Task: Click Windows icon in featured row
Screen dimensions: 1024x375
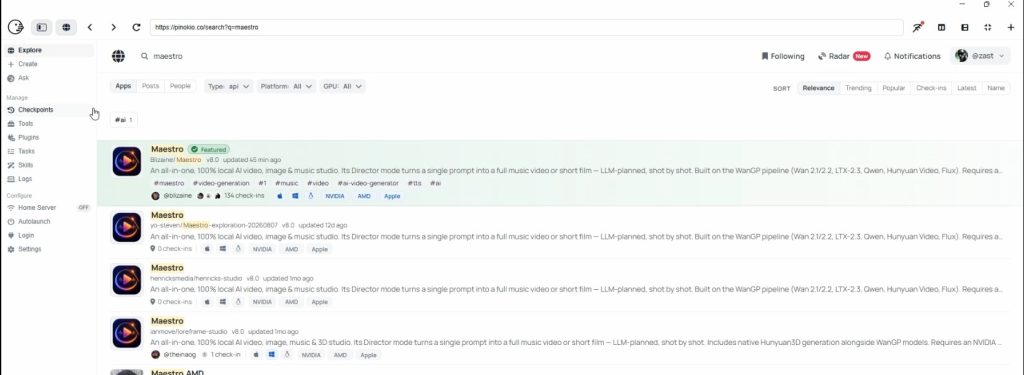Action: (295, 196)
